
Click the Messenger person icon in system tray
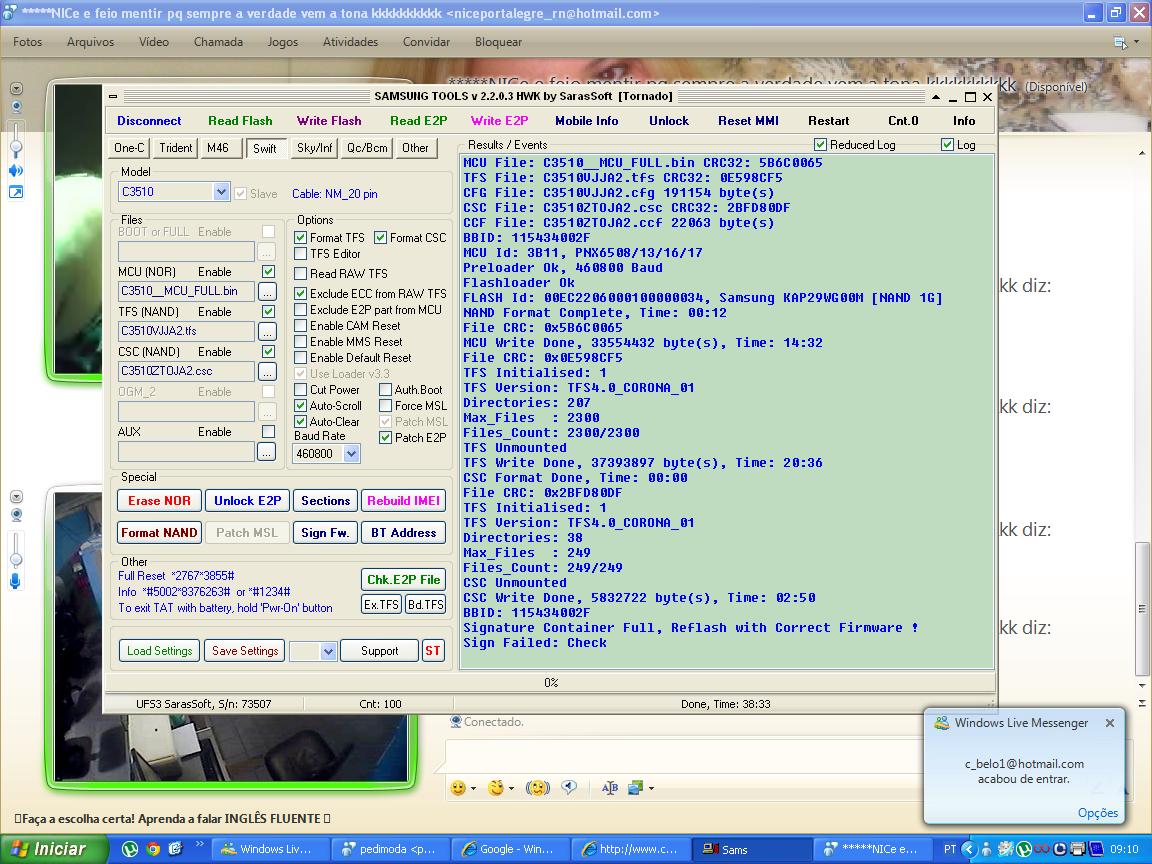point(987,849)
